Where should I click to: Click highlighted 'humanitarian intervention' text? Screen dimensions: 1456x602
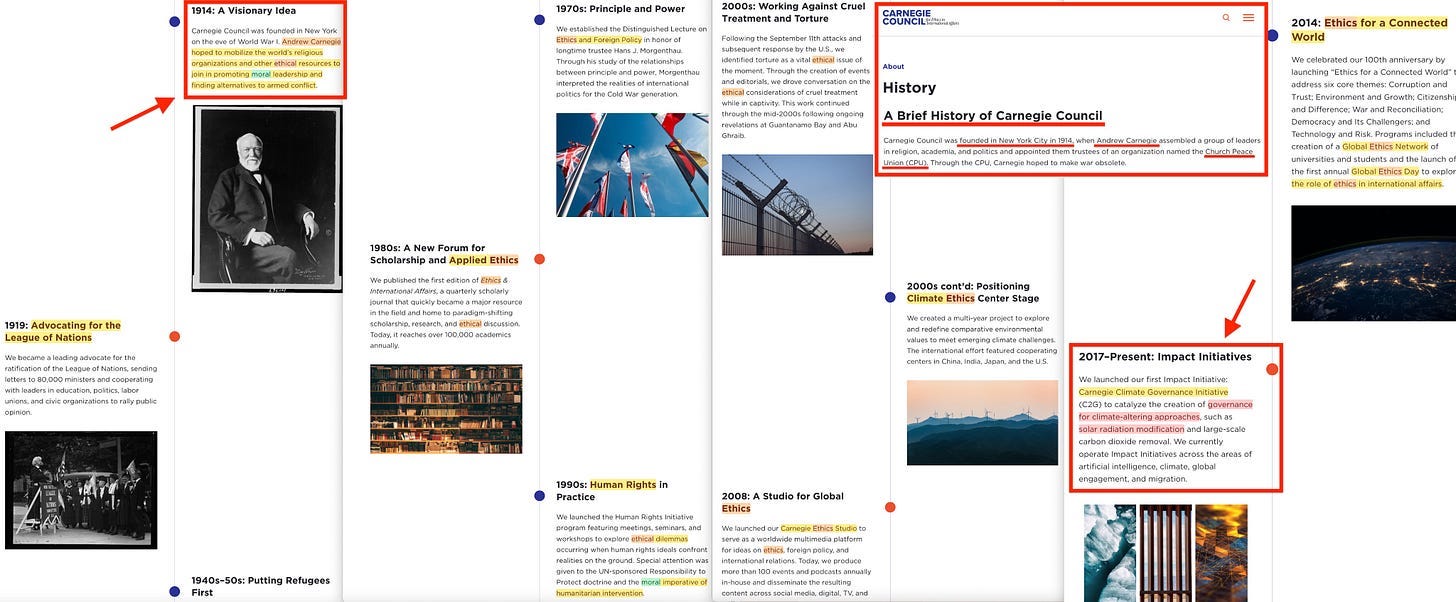(599, 593)
